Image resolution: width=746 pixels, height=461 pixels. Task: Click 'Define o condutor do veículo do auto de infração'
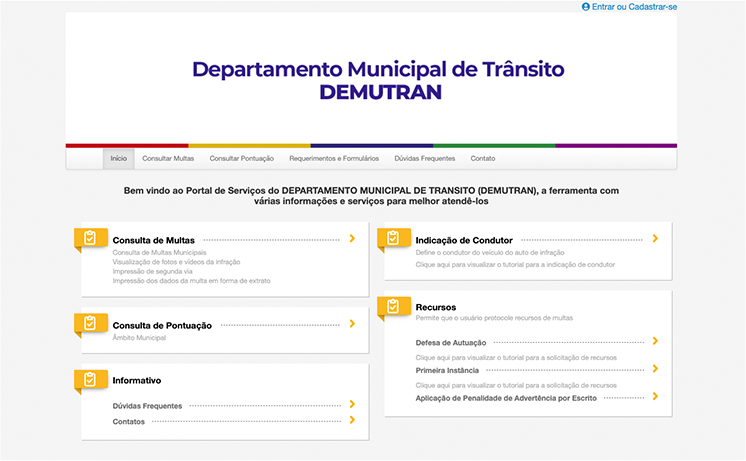click(x=490, y=252)
